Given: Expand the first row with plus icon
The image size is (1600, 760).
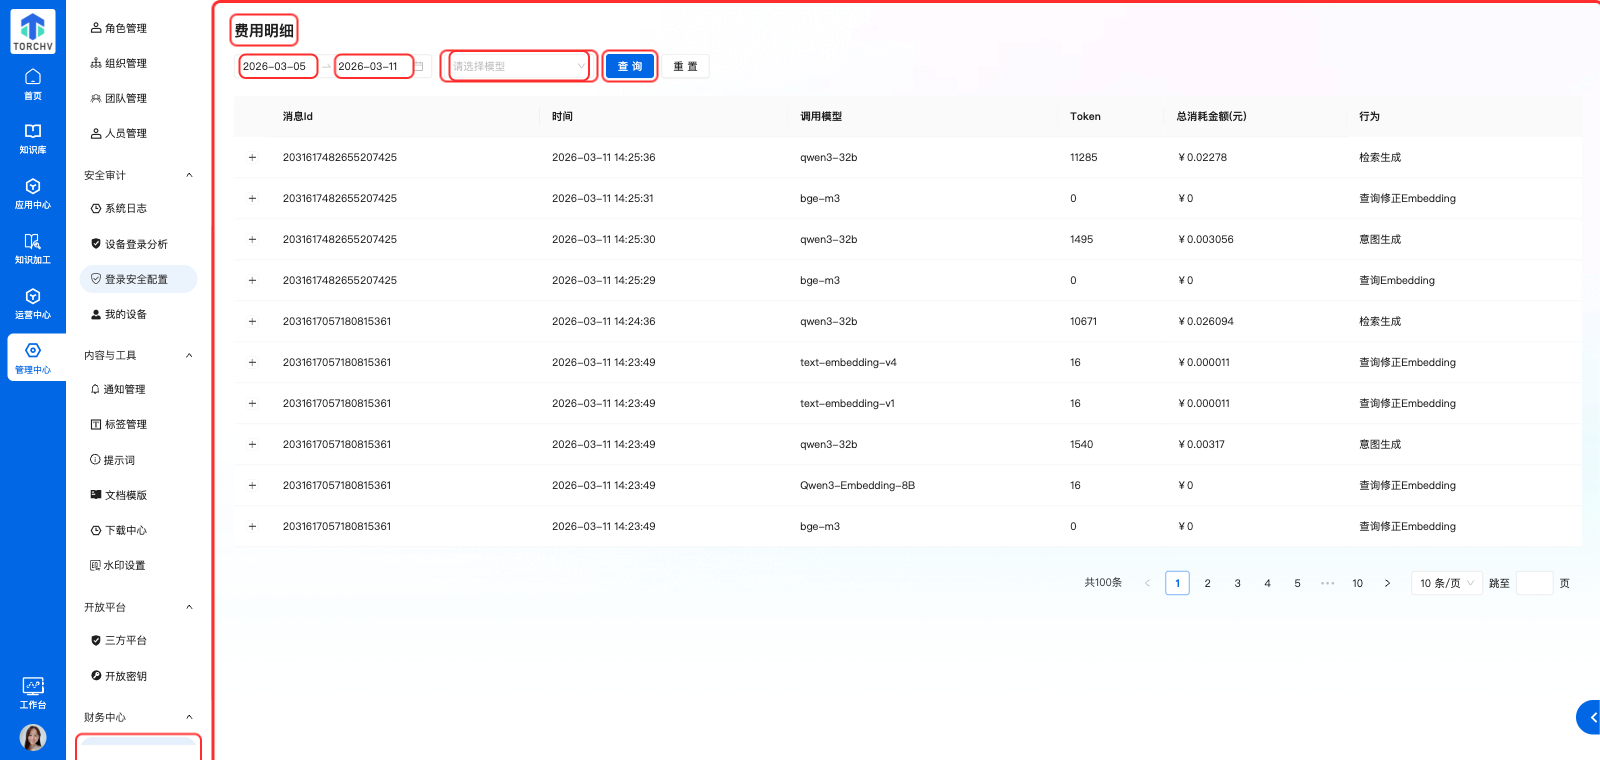Looking at the screenshot, I should click(x=252, y=158).
